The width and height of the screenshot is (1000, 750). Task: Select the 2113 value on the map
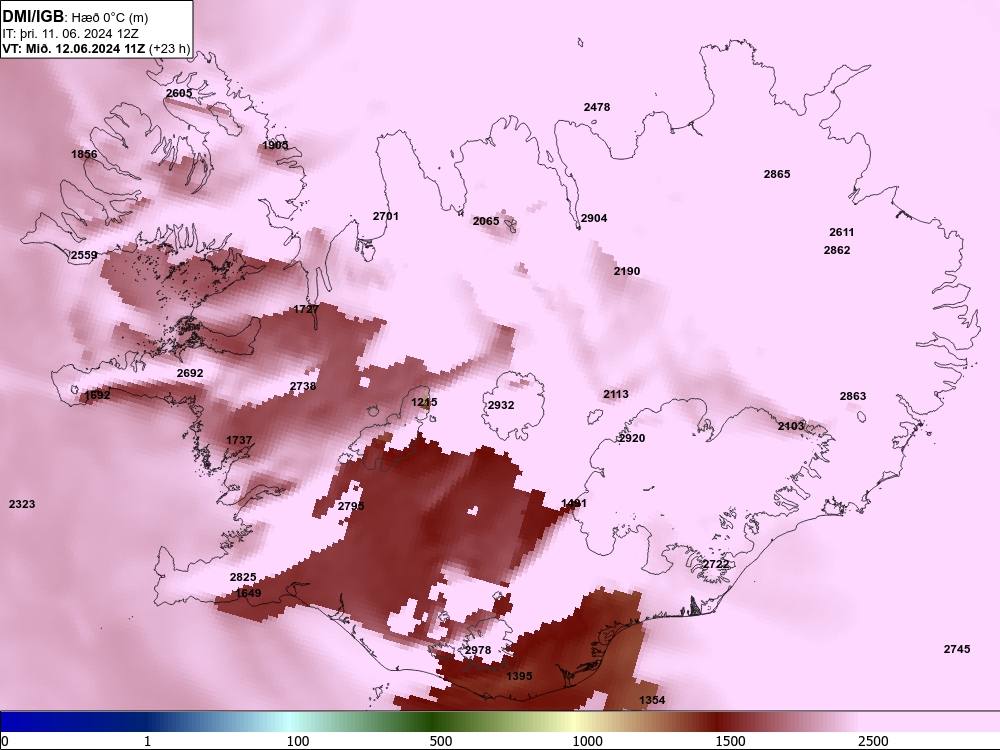coord(616,394)
